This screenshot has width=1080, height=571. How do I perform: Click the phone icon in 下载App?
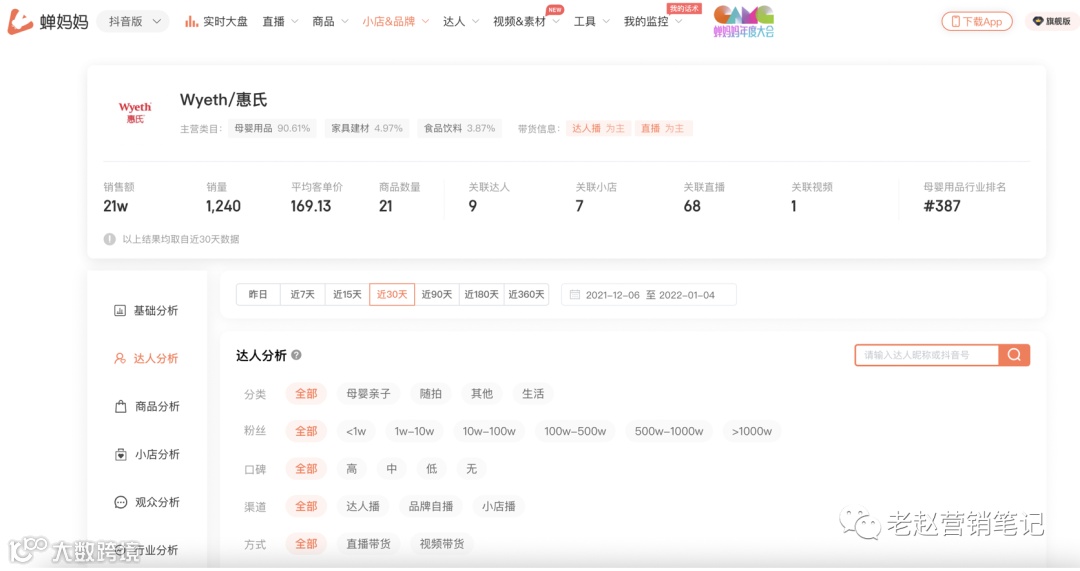(955, 22)
